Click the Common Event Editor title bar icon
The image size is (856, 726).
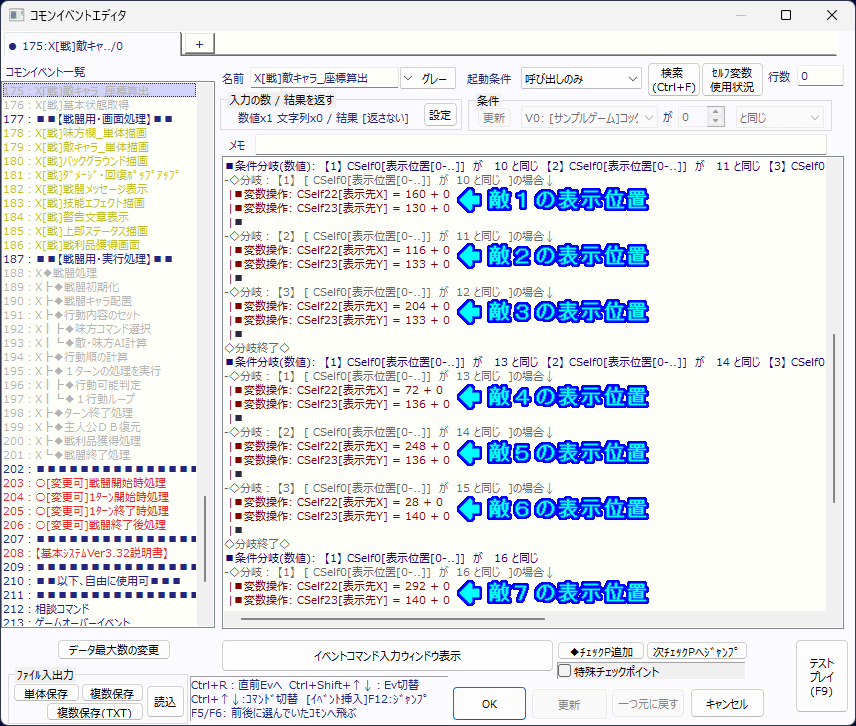(x=15, y=16)
